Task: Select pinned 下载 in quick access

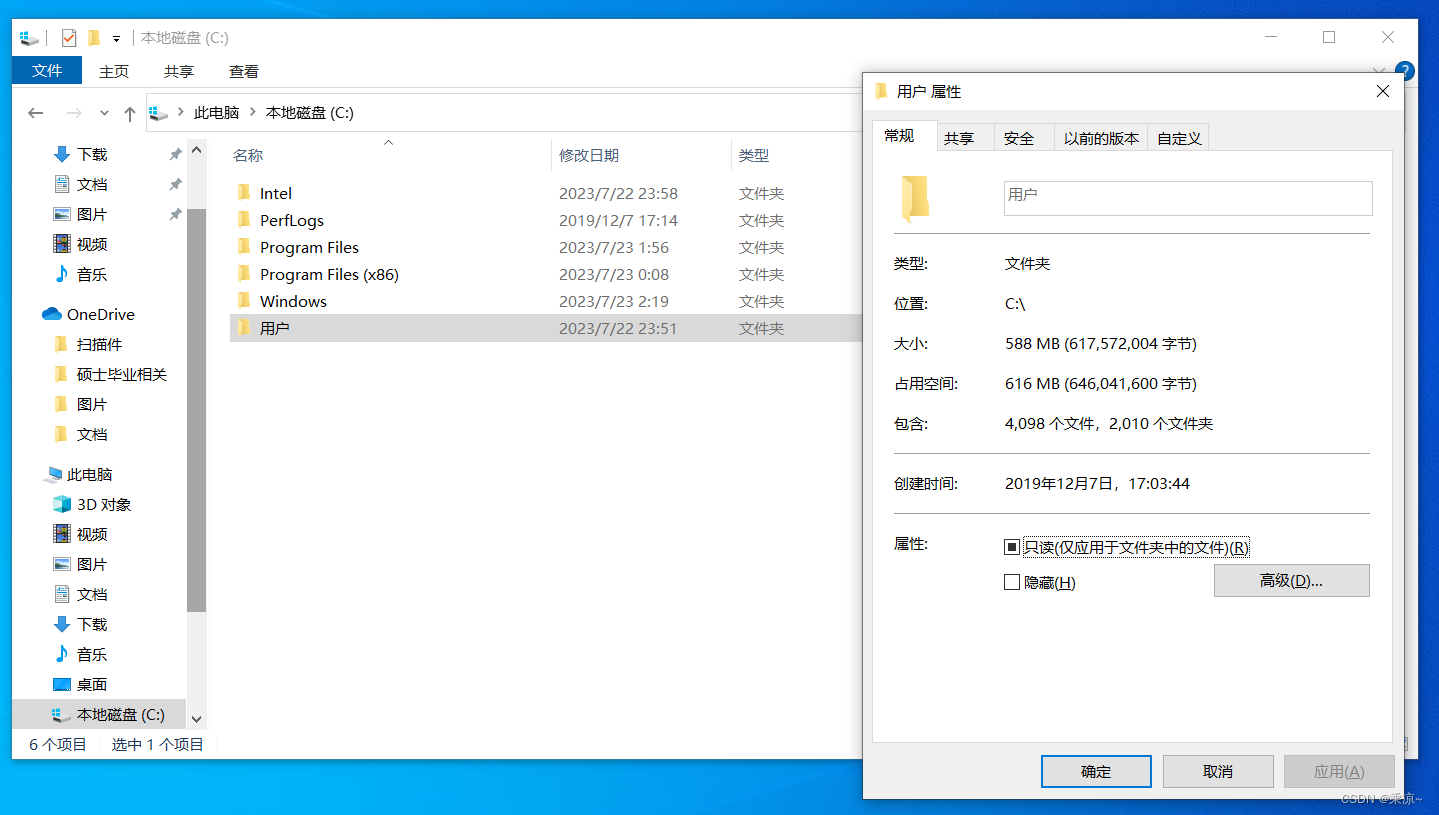Action: pos(92,154)
